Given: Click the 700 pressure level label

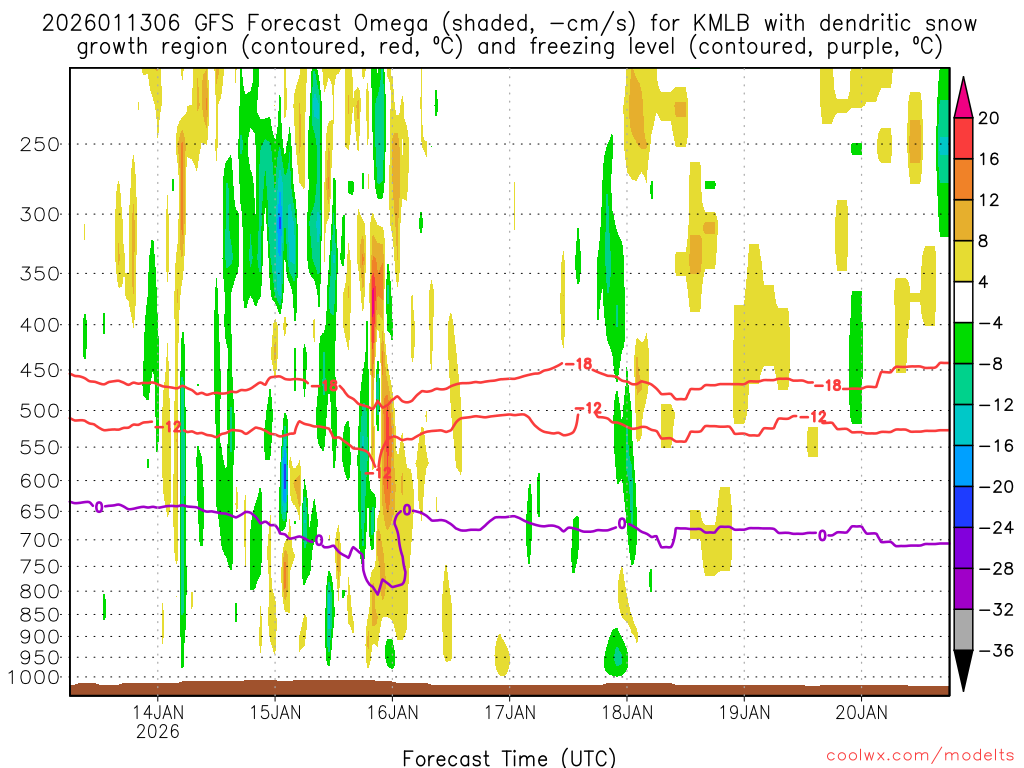Looking at the screenshot, I should click(40, 540).
